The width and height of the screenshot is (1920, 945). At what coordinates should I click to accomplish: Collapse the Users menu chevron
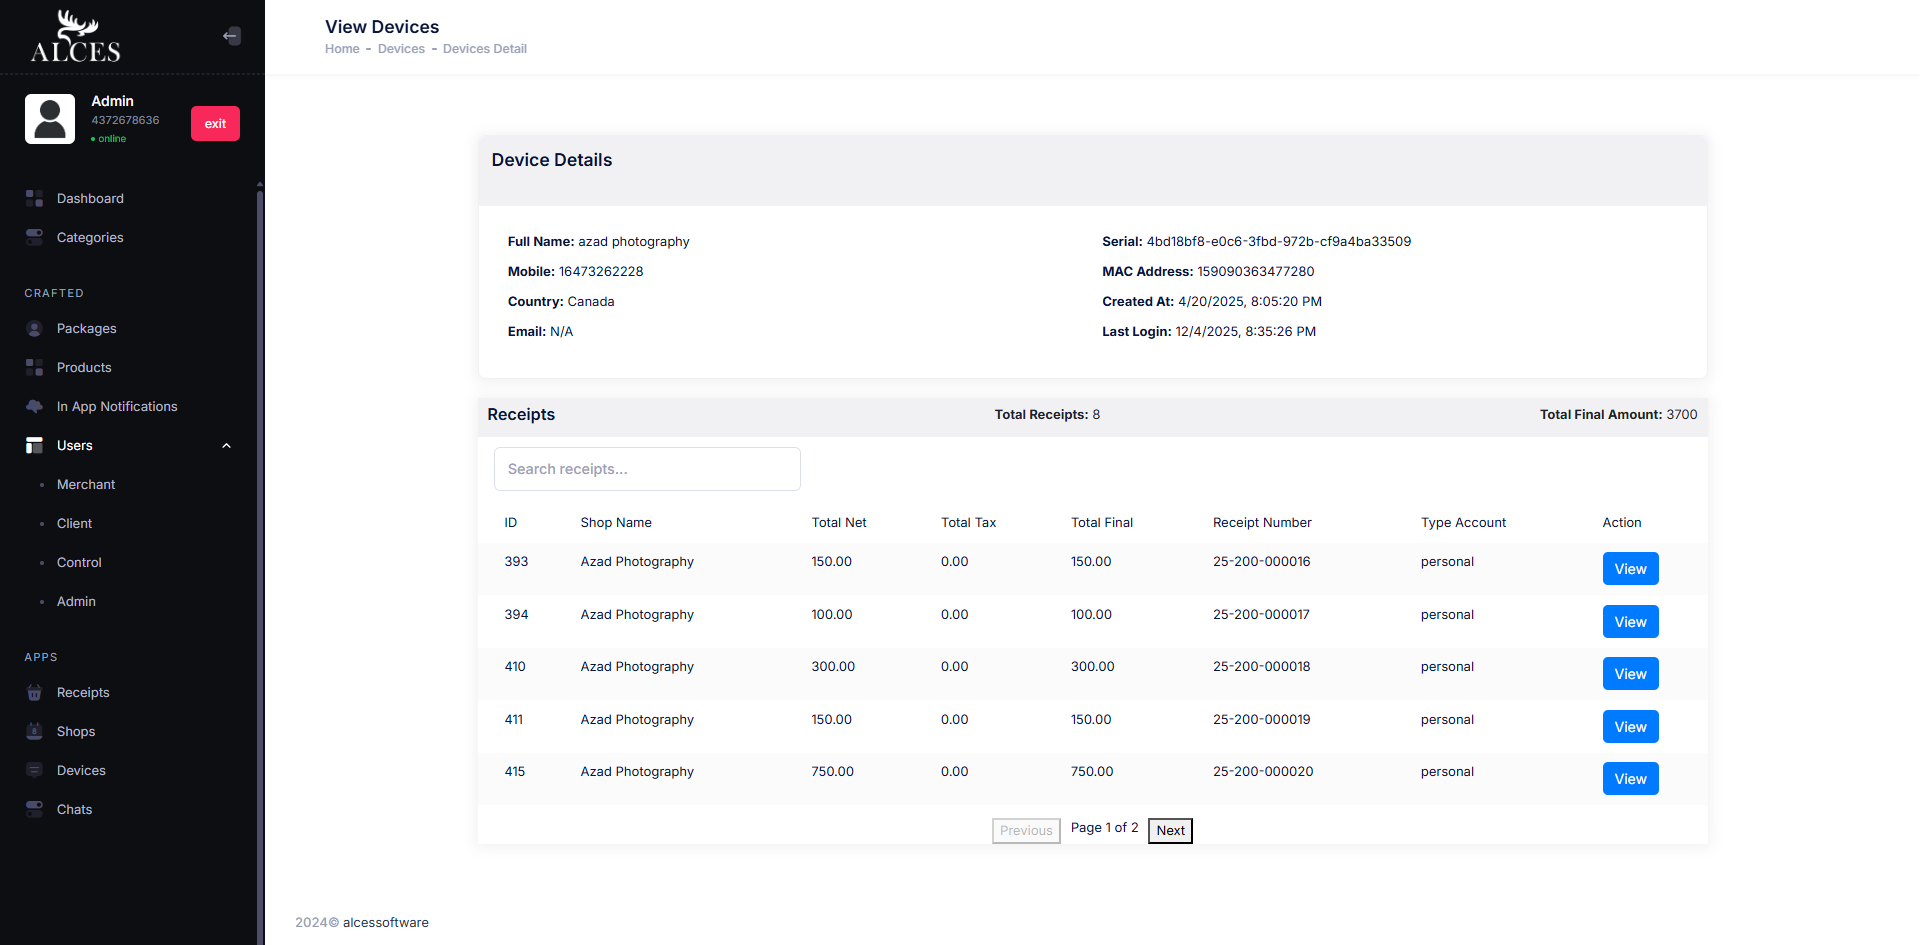[x=226, y=446]
